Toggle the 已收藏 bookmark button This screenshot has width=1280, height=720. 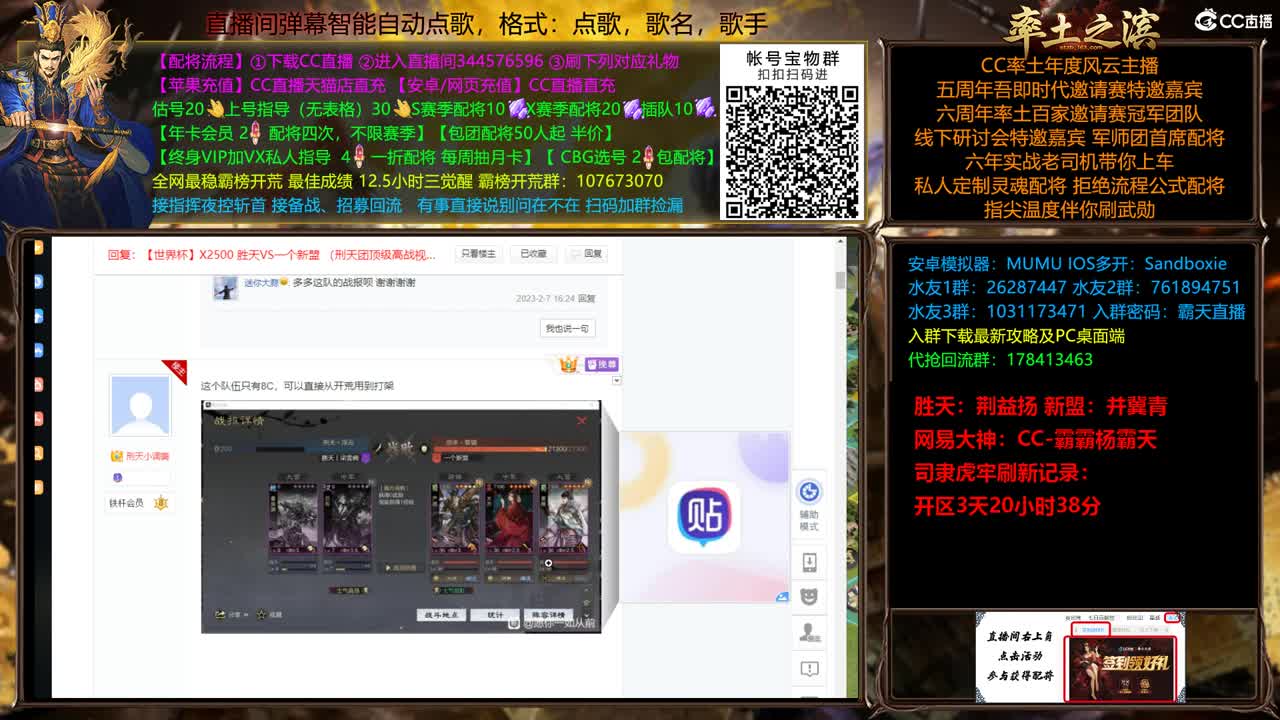(x=533, y=254)
